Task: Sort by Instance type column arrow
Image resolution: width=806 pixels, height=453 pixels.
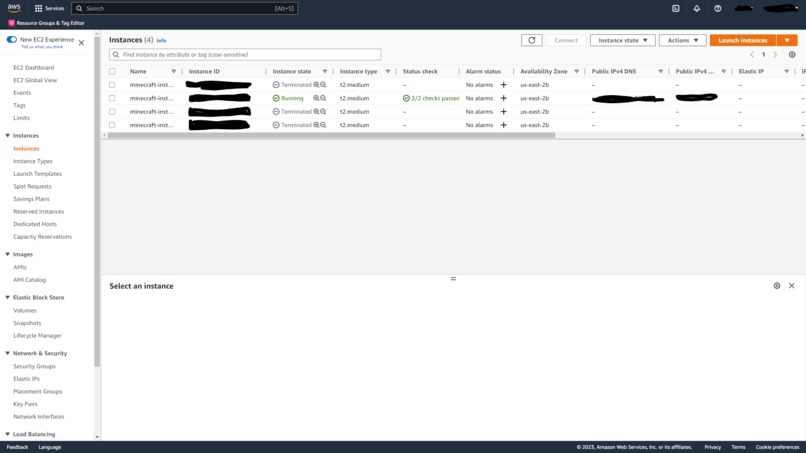Action: pos(388,71)
